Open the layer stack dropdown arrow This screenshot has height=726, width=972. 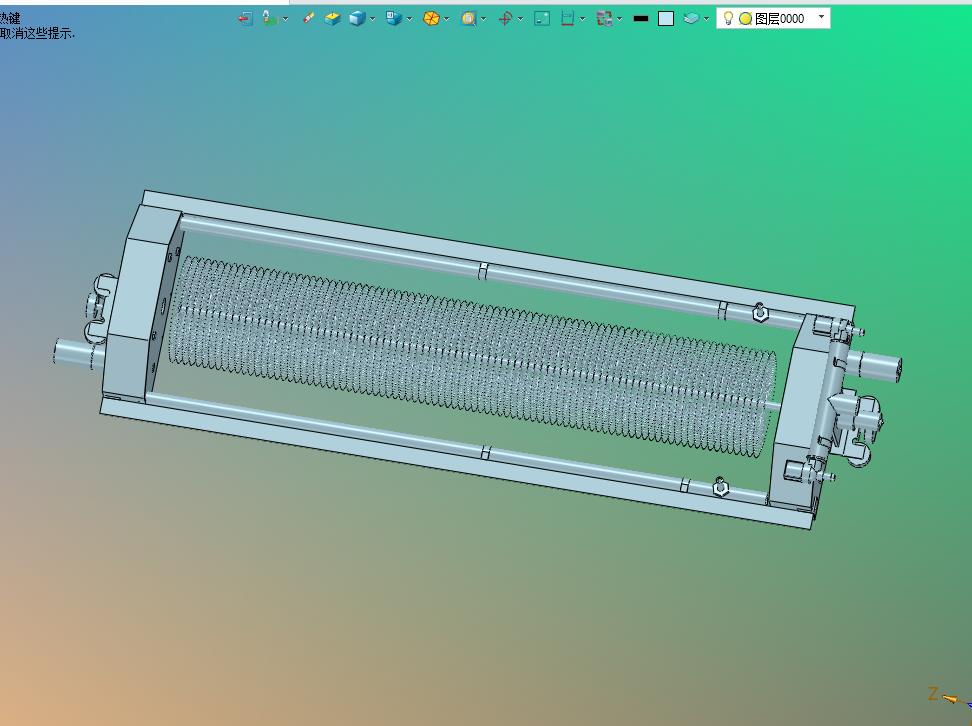pyautogui.click(x=706, y=19)
